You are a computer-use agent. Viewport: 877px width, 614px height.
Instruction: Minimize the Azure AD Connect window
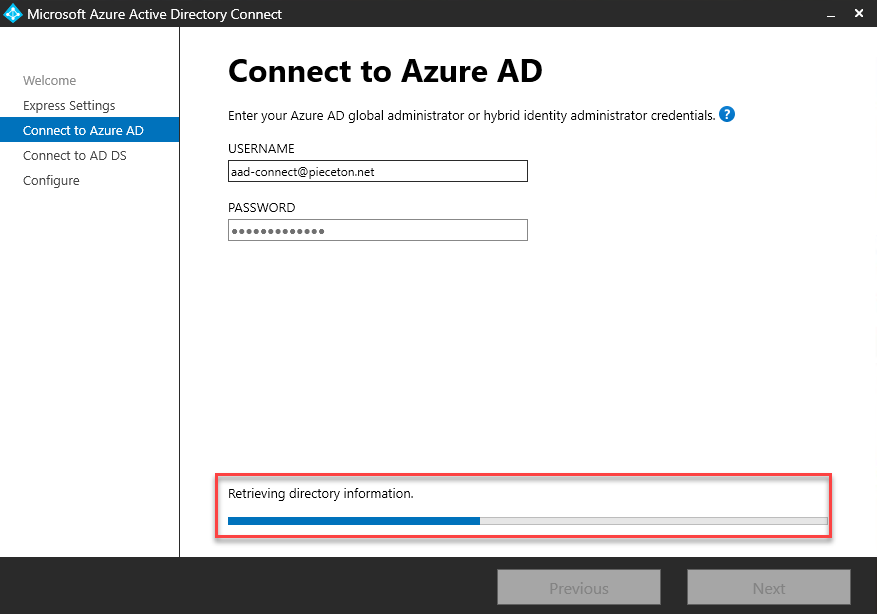(x=831, y=14)
